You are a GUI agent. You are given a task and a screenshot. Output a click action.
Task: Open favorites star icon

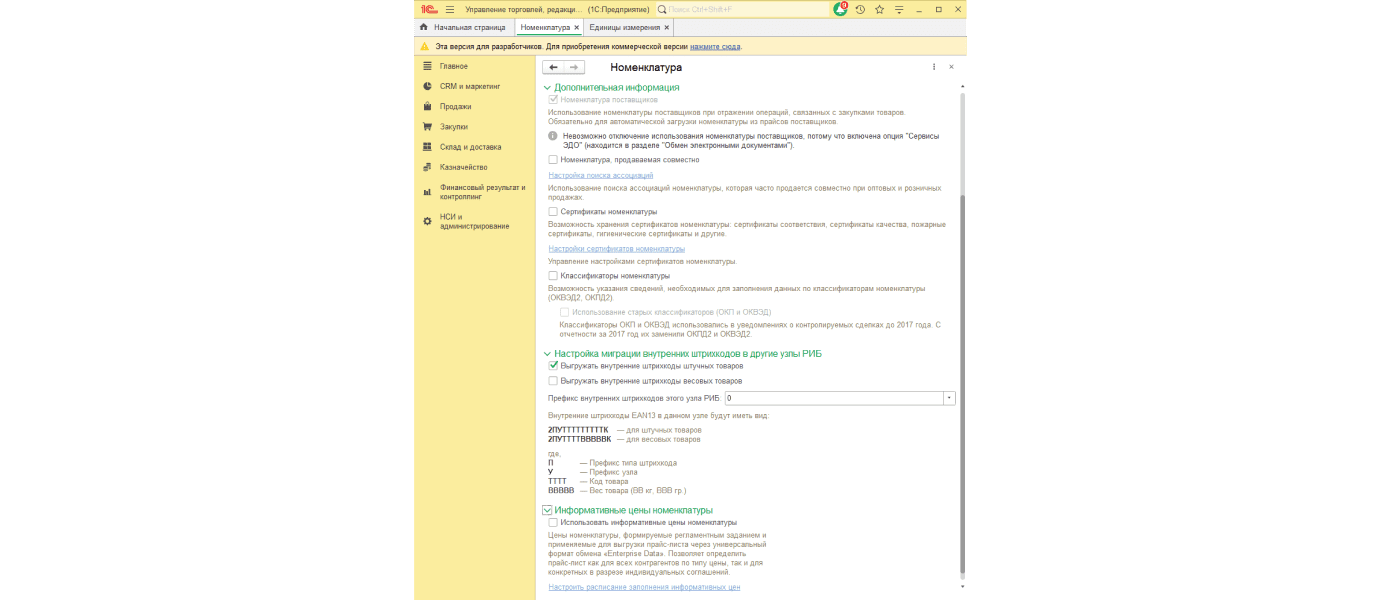(x=879, y=9)
